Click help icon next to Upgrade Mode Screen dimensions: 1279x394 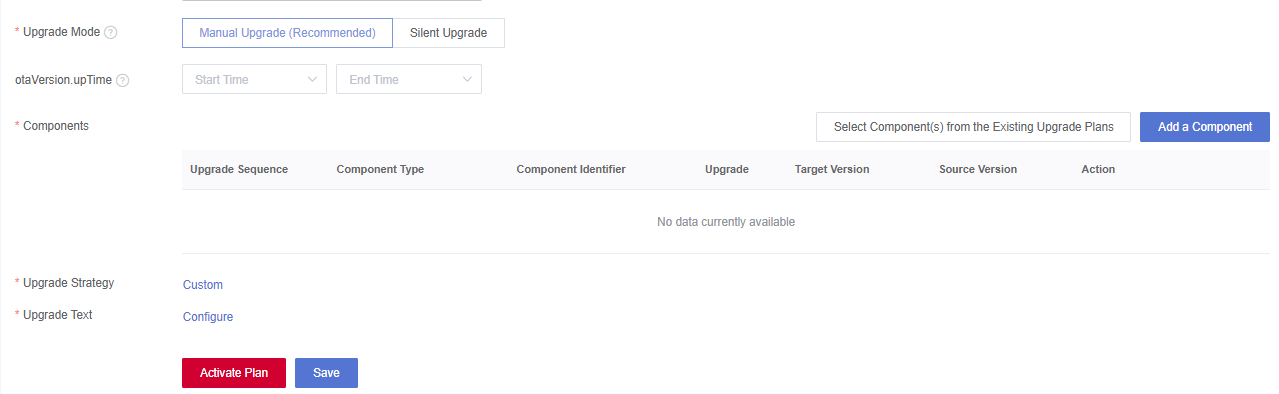[111, 32]
